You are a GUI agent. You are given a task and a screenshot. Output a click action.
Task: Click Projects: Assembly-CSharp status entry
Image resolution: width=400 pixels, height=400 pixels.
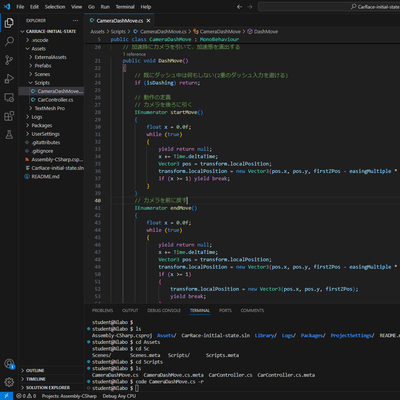69,396
